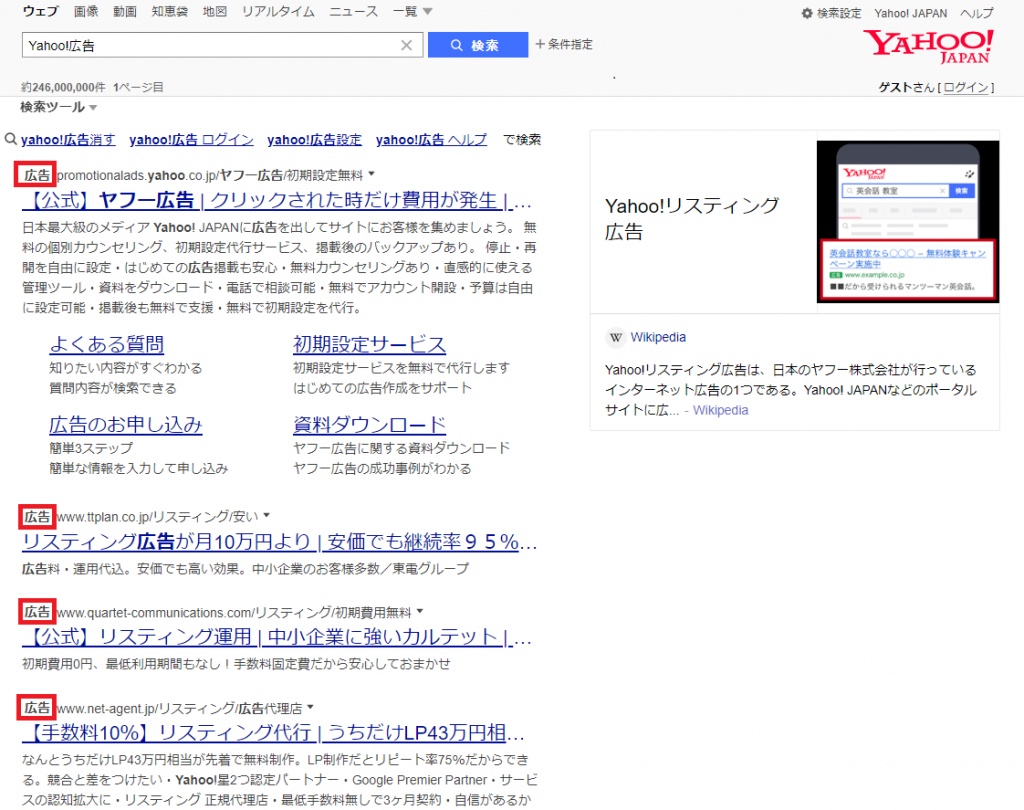Switch to the リアルタイム tab
This screenshot has height=810, width=1024.
[x=278, y=12]
